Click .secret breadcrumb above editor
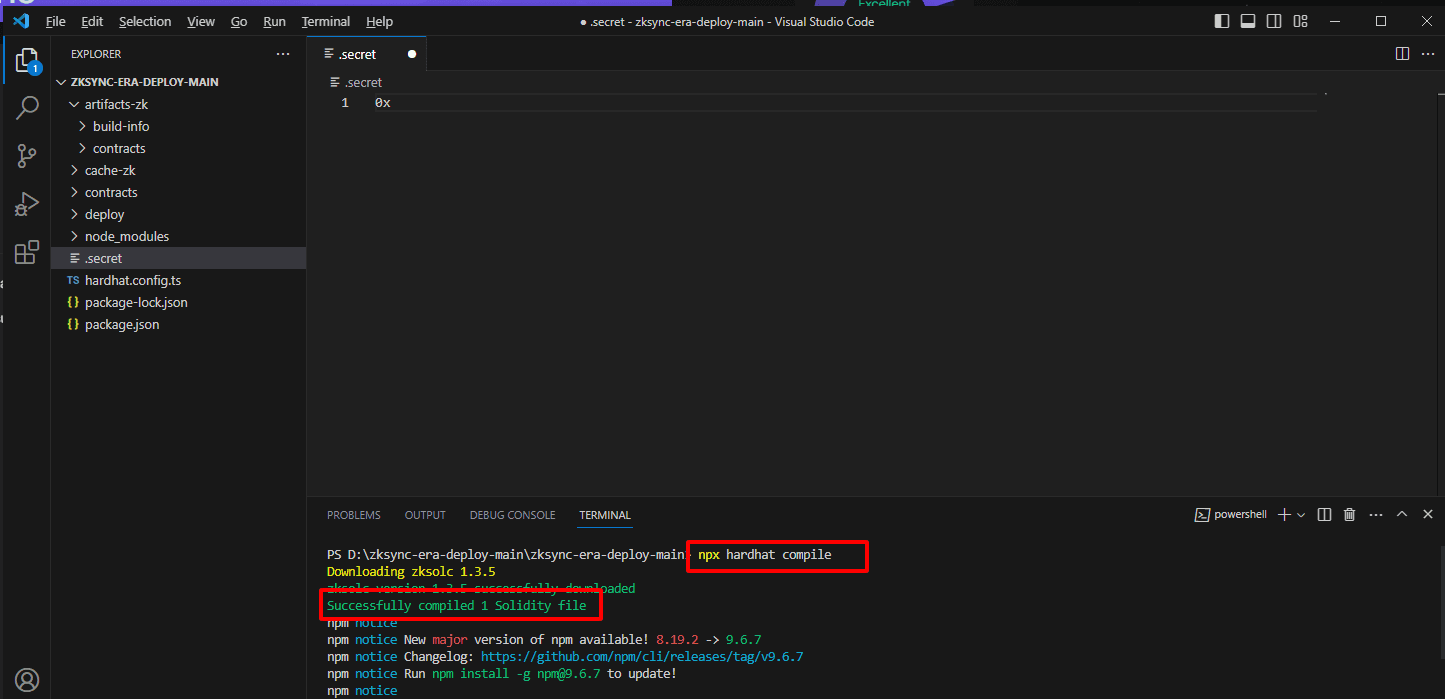This screenshot has width=1445, height=699. pyautogui.click(x=356, y=82)
